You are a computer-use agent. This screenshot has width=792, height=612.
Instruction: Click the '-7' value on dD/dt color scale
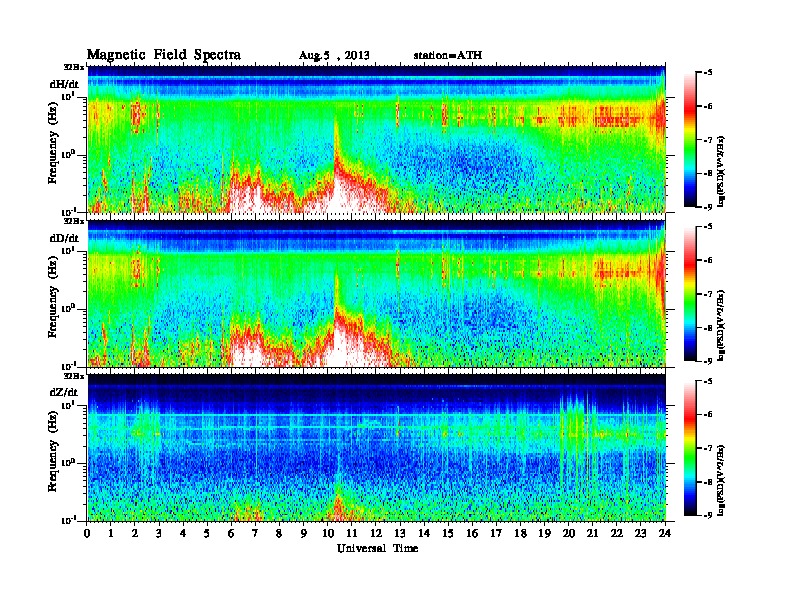point(709,294)
